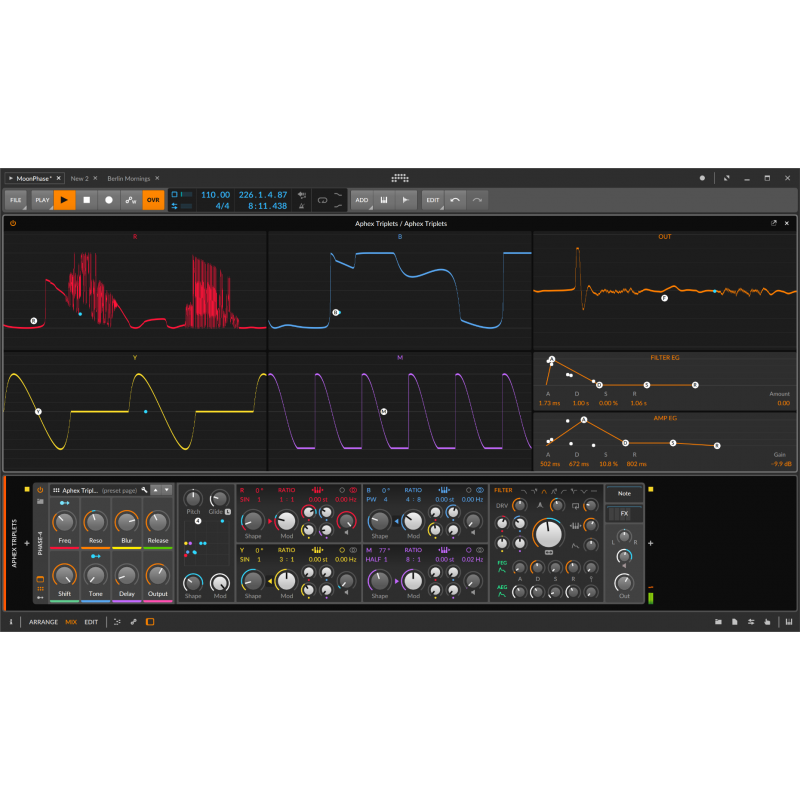Image resolution: width=800 pixels, height=800 pixels.
Task: Open the Bitwig dashboard via the dots logo
Action: [400, 178]
